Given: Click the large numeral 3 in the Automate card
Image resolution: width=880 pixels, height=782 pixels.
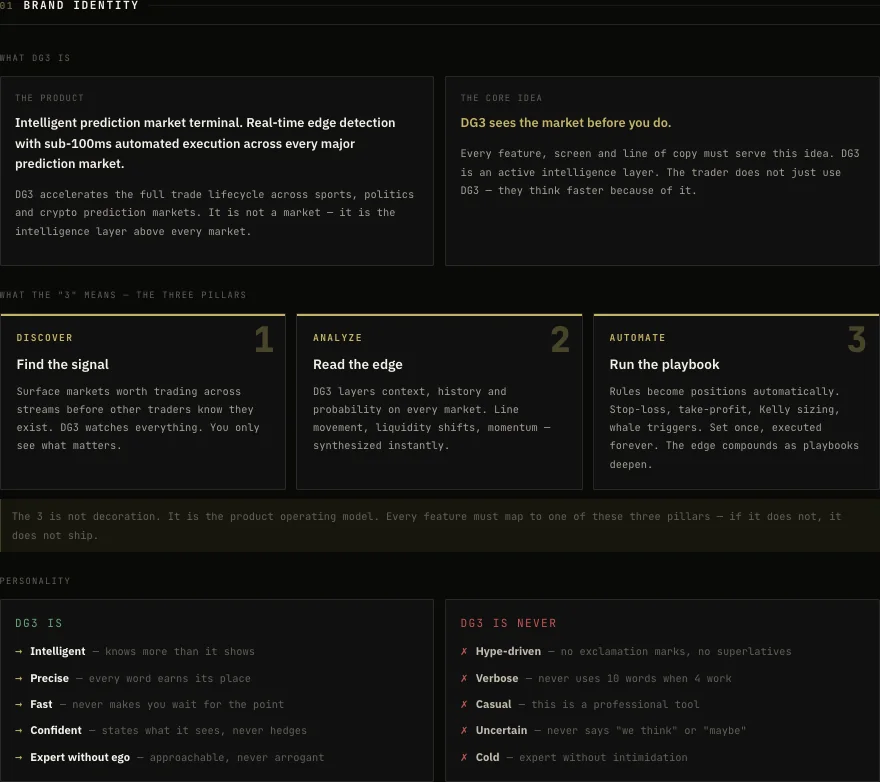Looking at the screenshot, I should (856, 340).
